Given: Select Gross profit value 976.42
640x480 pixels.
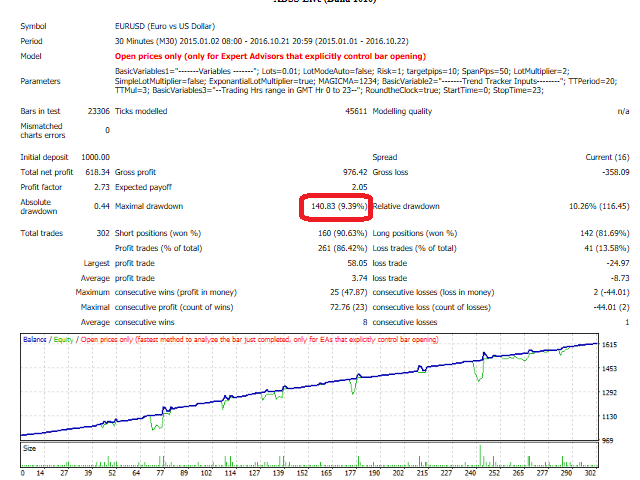Looking at the screenshot, I should click(x=355, y=172).
